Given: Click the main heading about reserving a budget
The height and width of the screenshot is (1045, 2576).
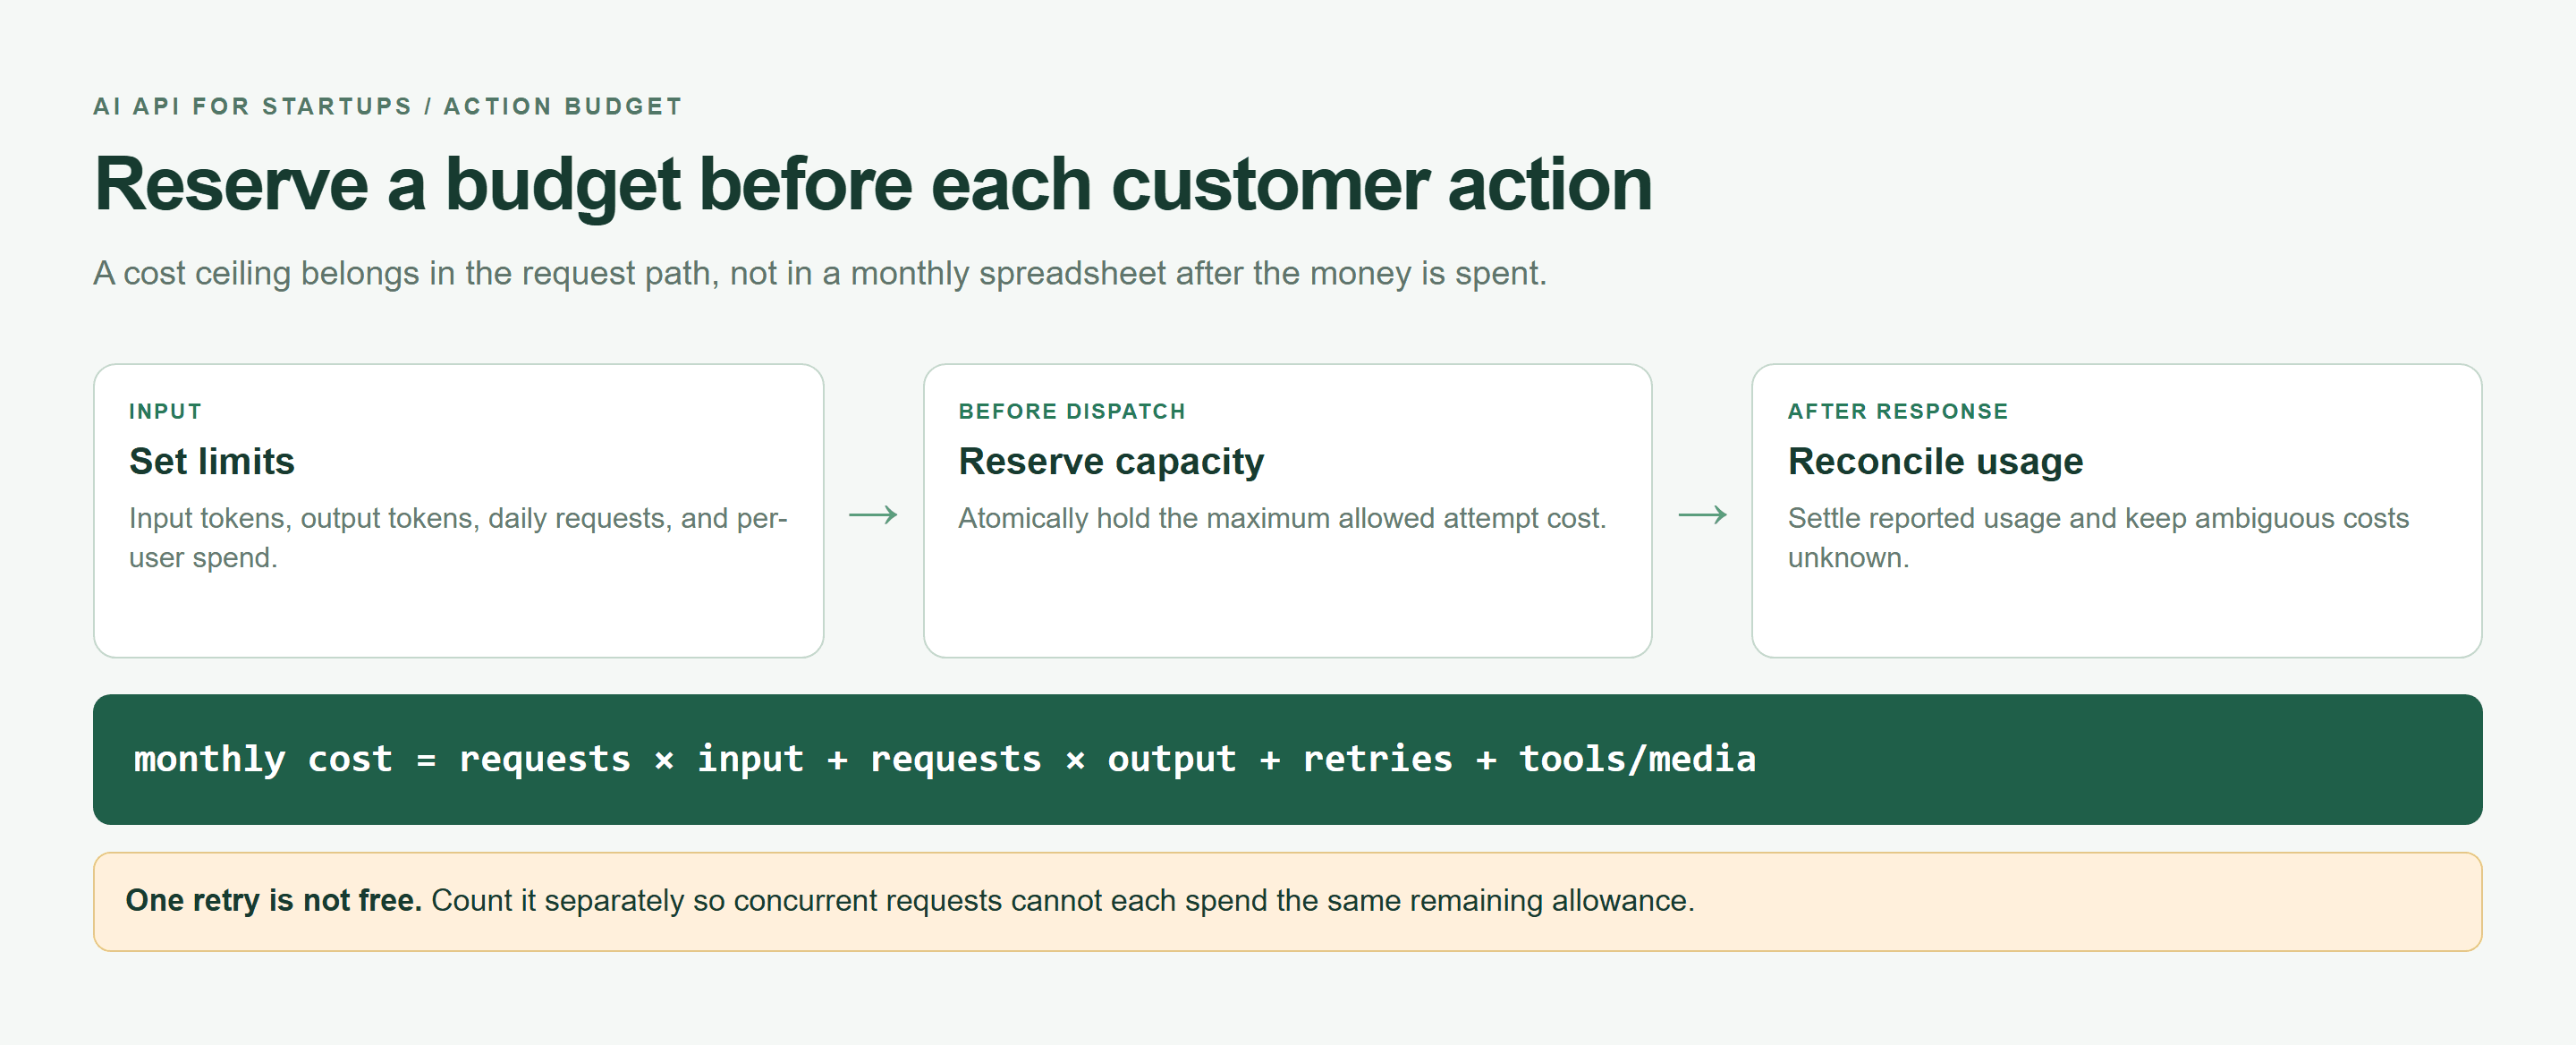Looking at the screenshot, I should (x=872, y=185).
